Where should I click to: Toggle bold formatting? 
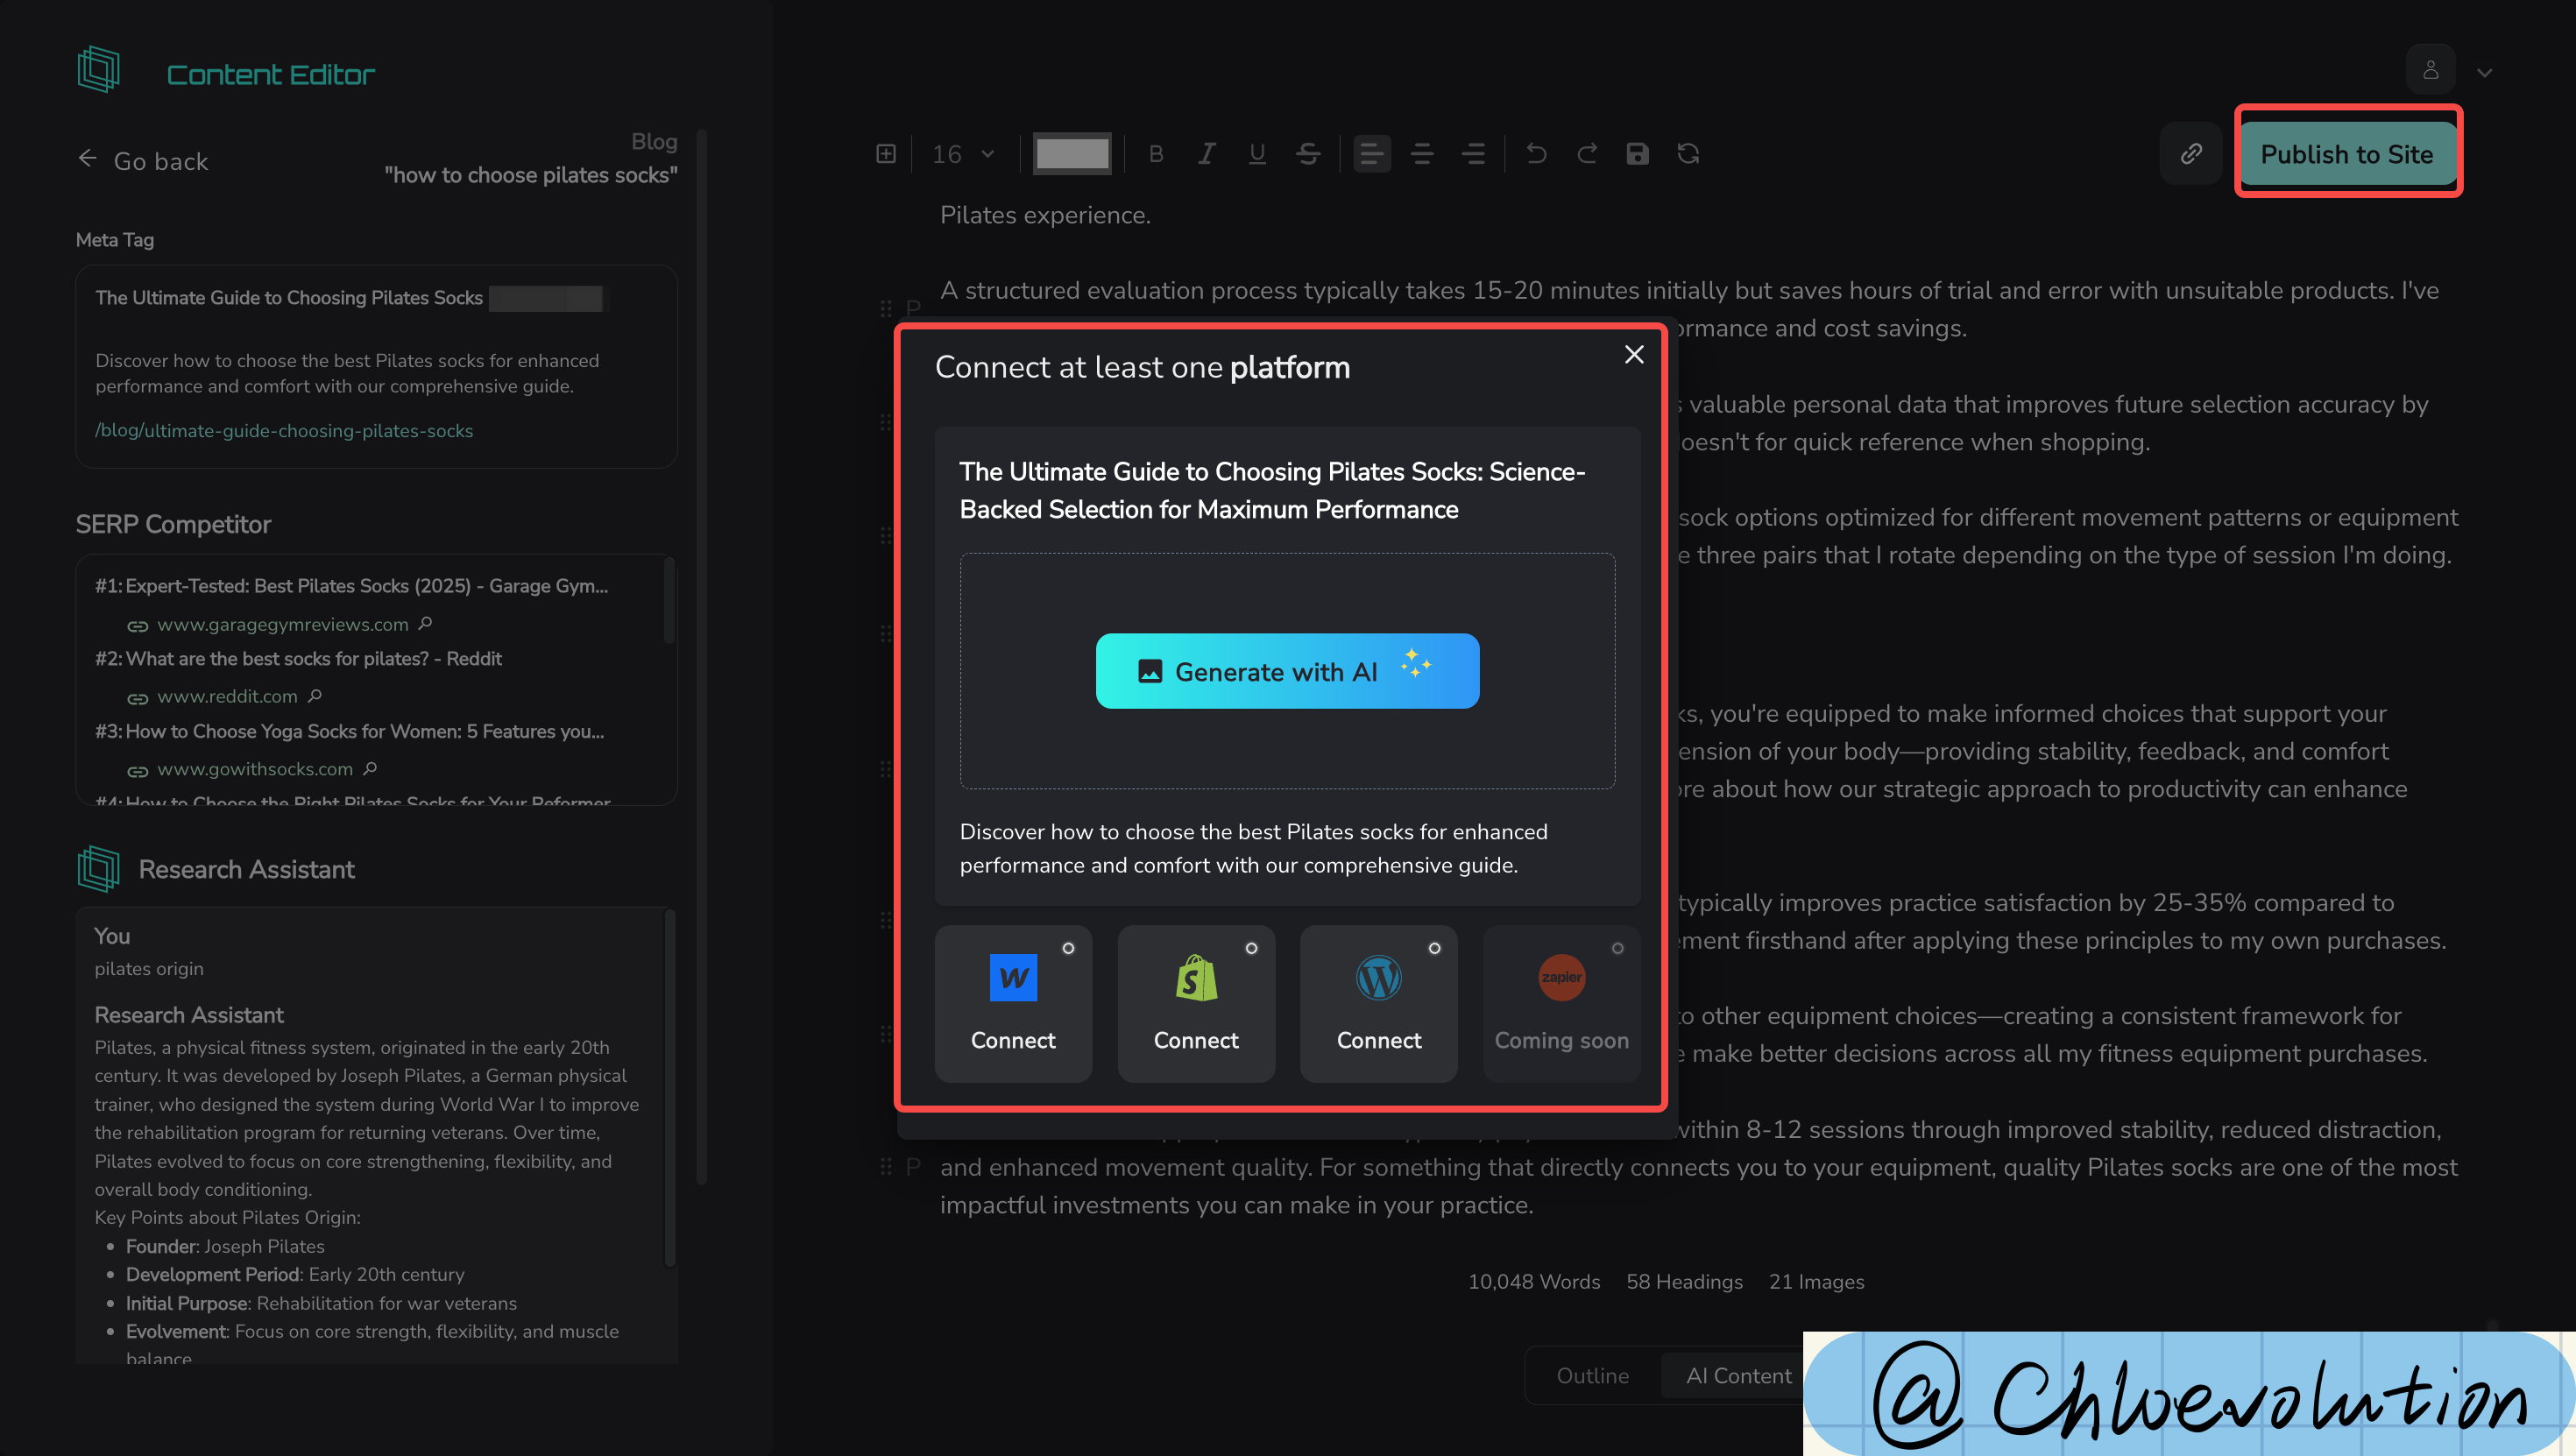[x=1156, y=154]
